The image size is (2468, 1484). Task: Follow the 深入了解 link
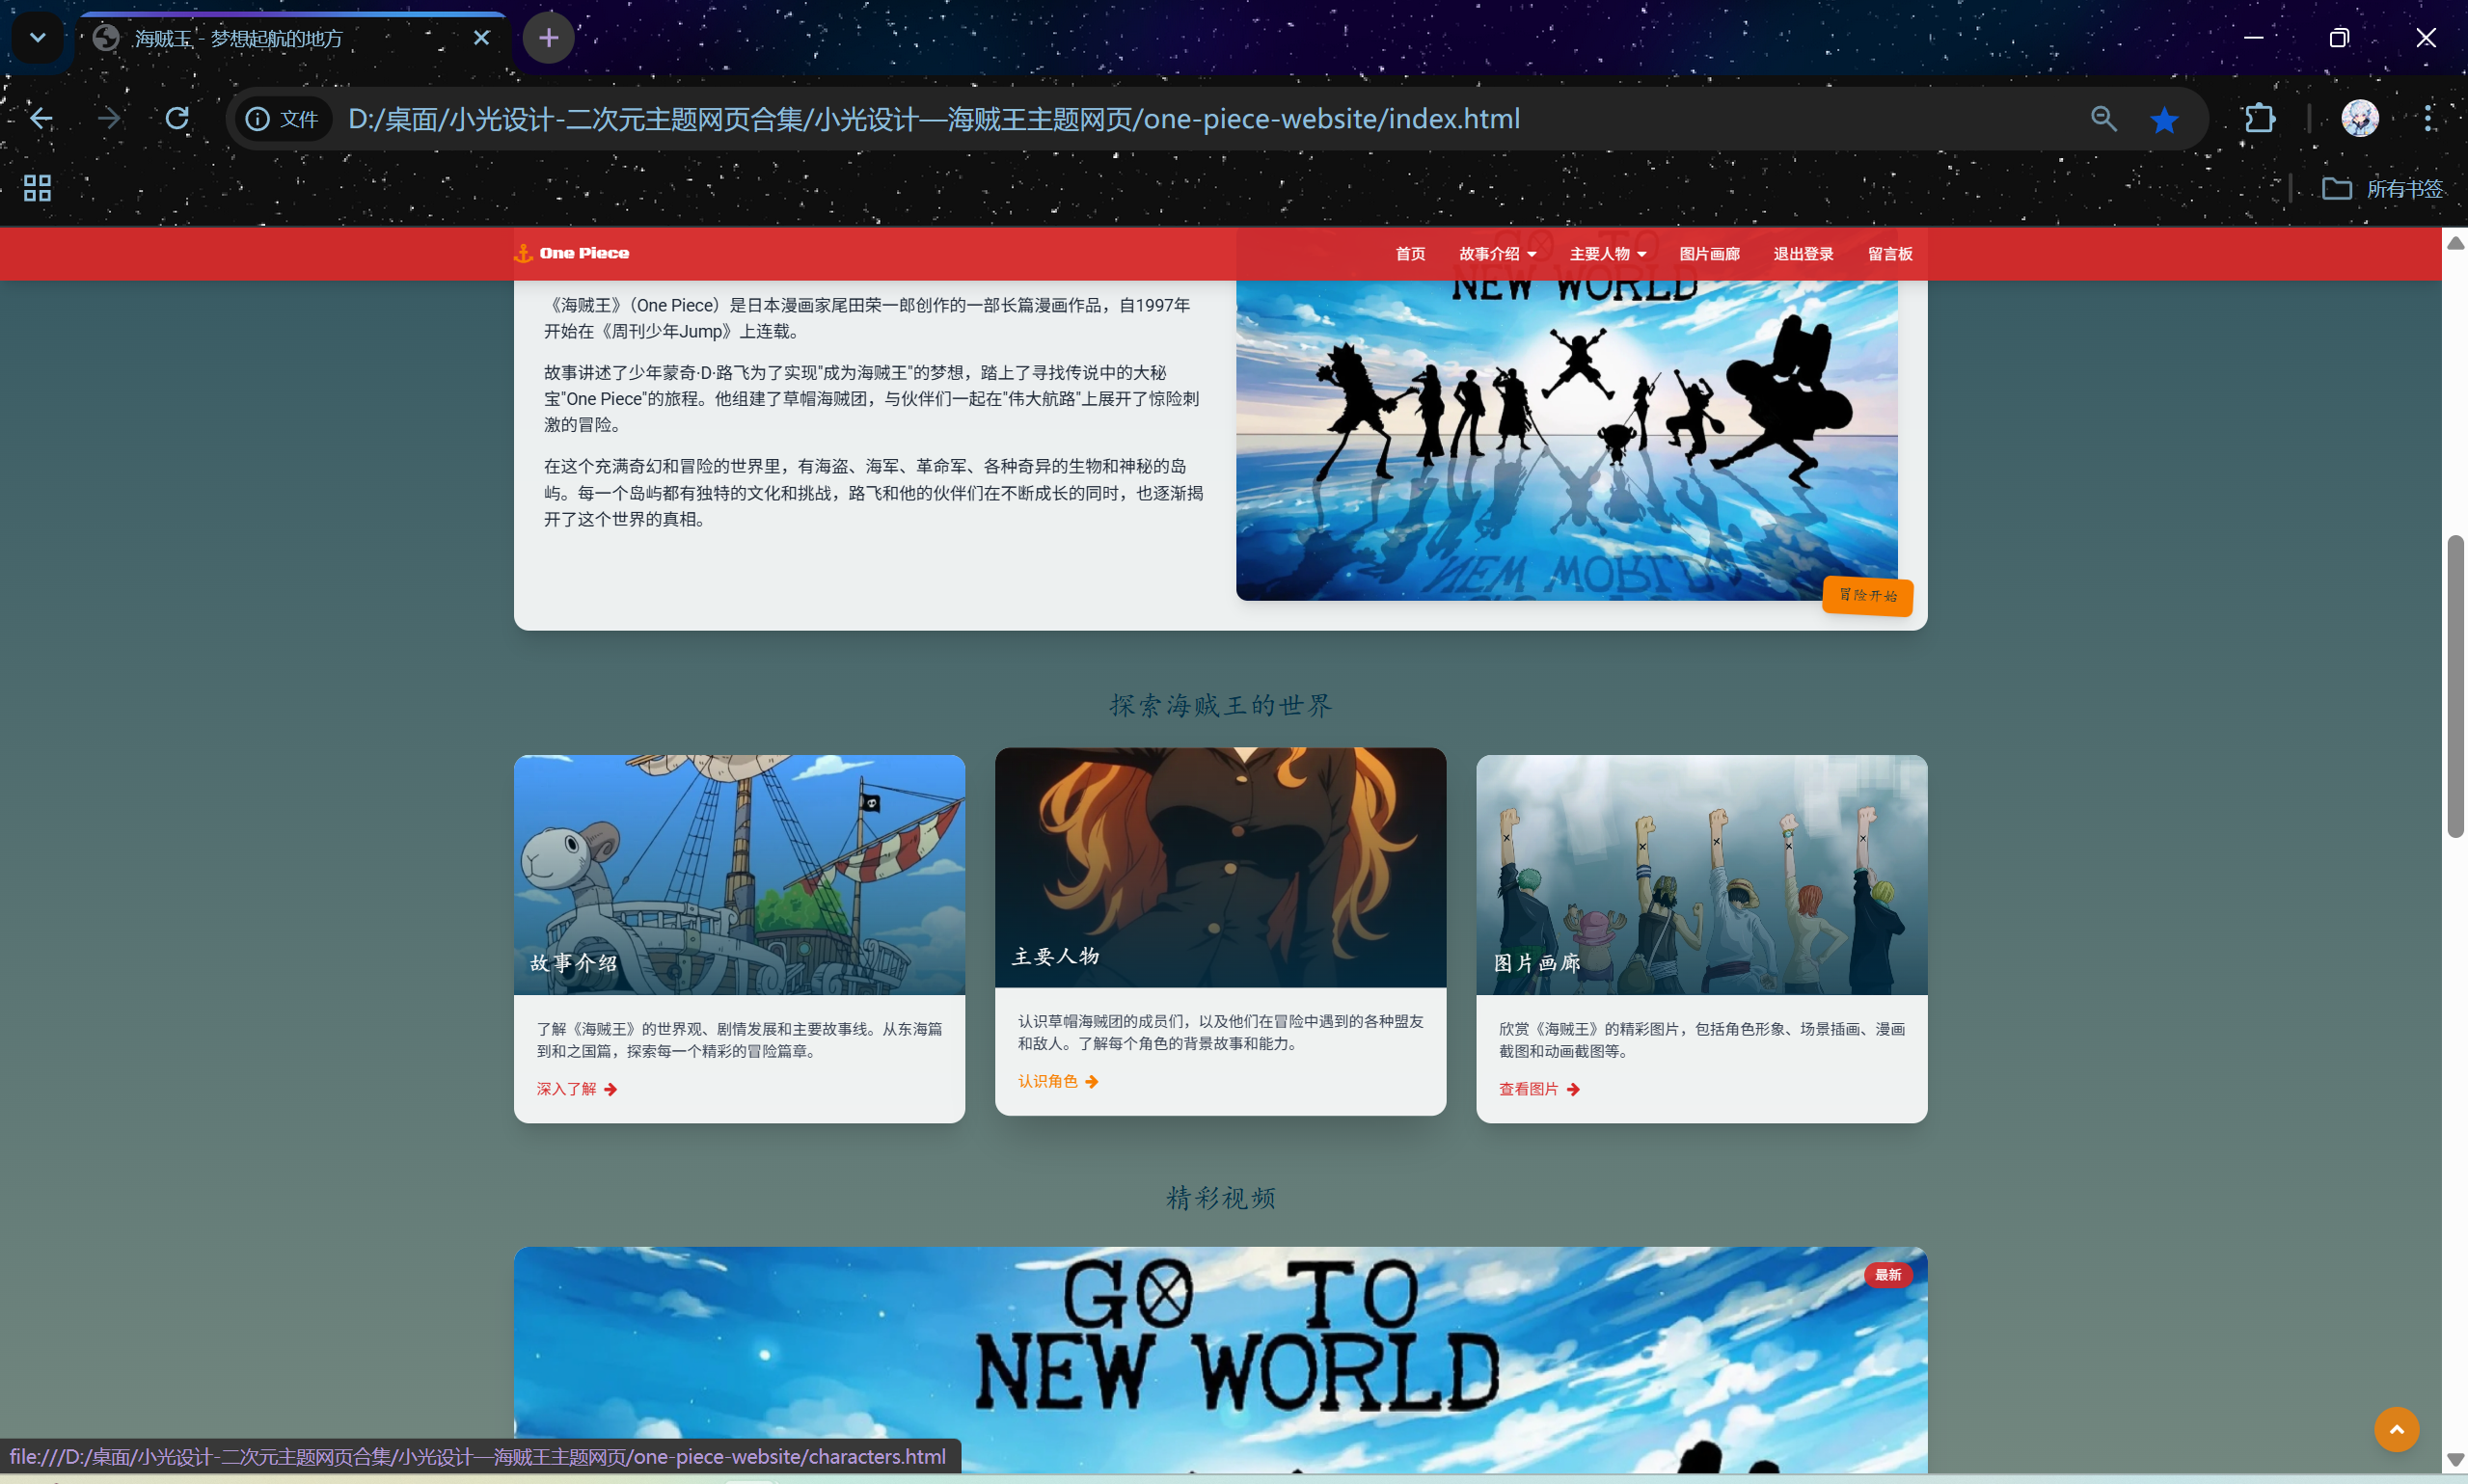point(577,1089)
